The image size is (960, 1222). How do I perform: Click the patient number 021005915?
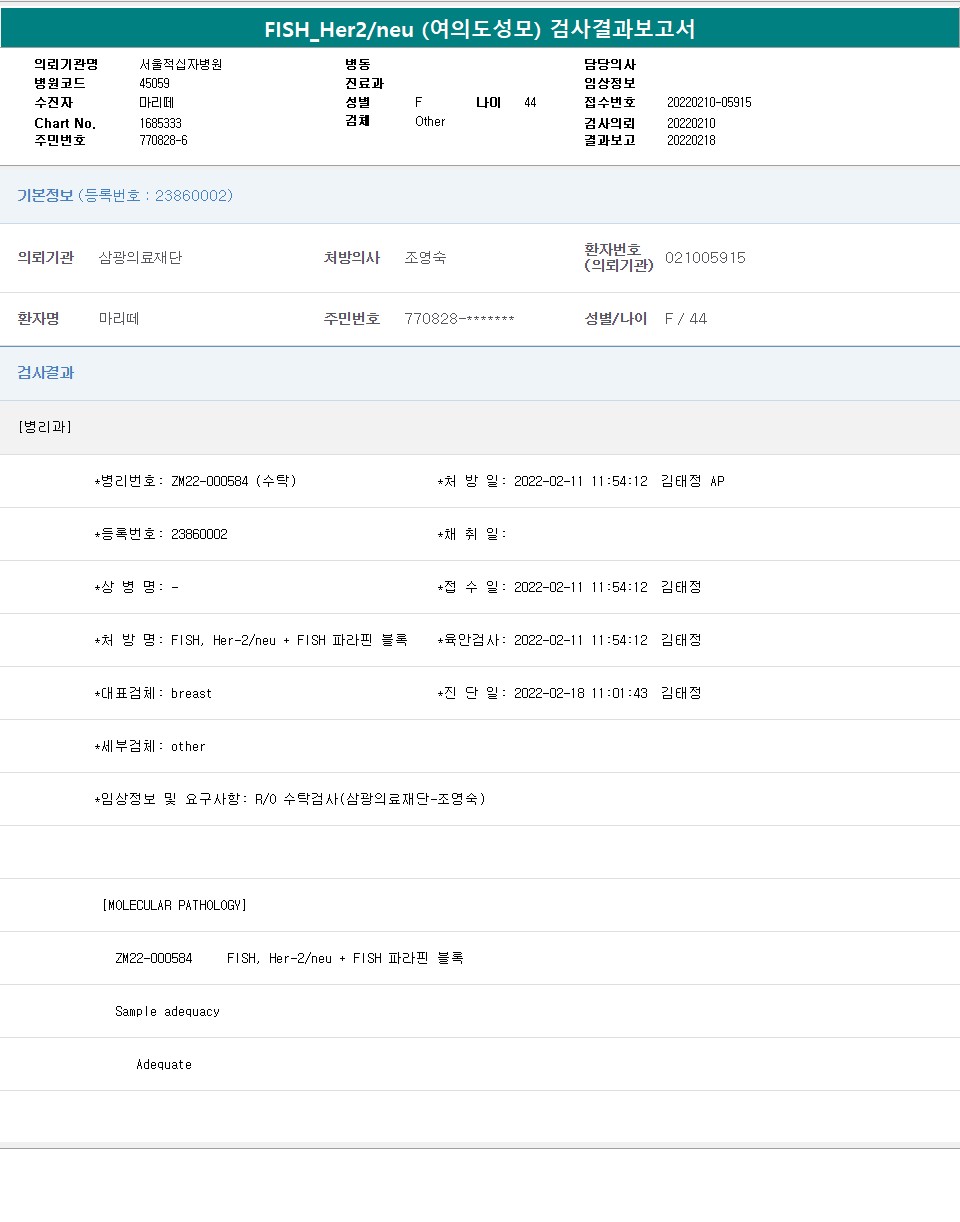[x=705, y=258]
